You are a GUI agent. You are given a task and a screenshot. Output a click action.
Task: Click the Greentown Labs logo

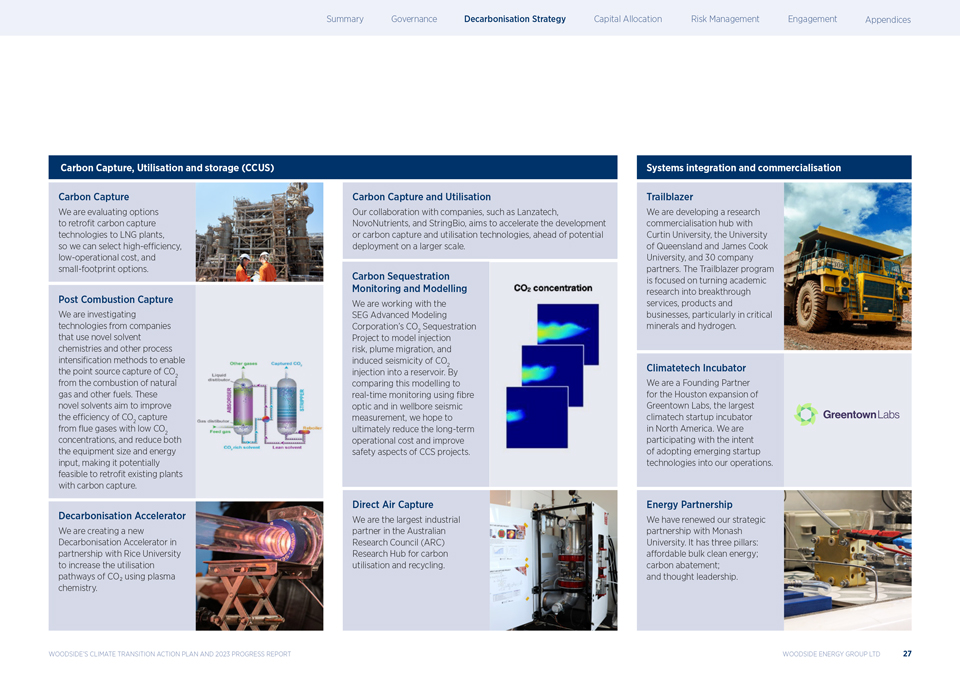pyautogui.click(x=846, y=414)
